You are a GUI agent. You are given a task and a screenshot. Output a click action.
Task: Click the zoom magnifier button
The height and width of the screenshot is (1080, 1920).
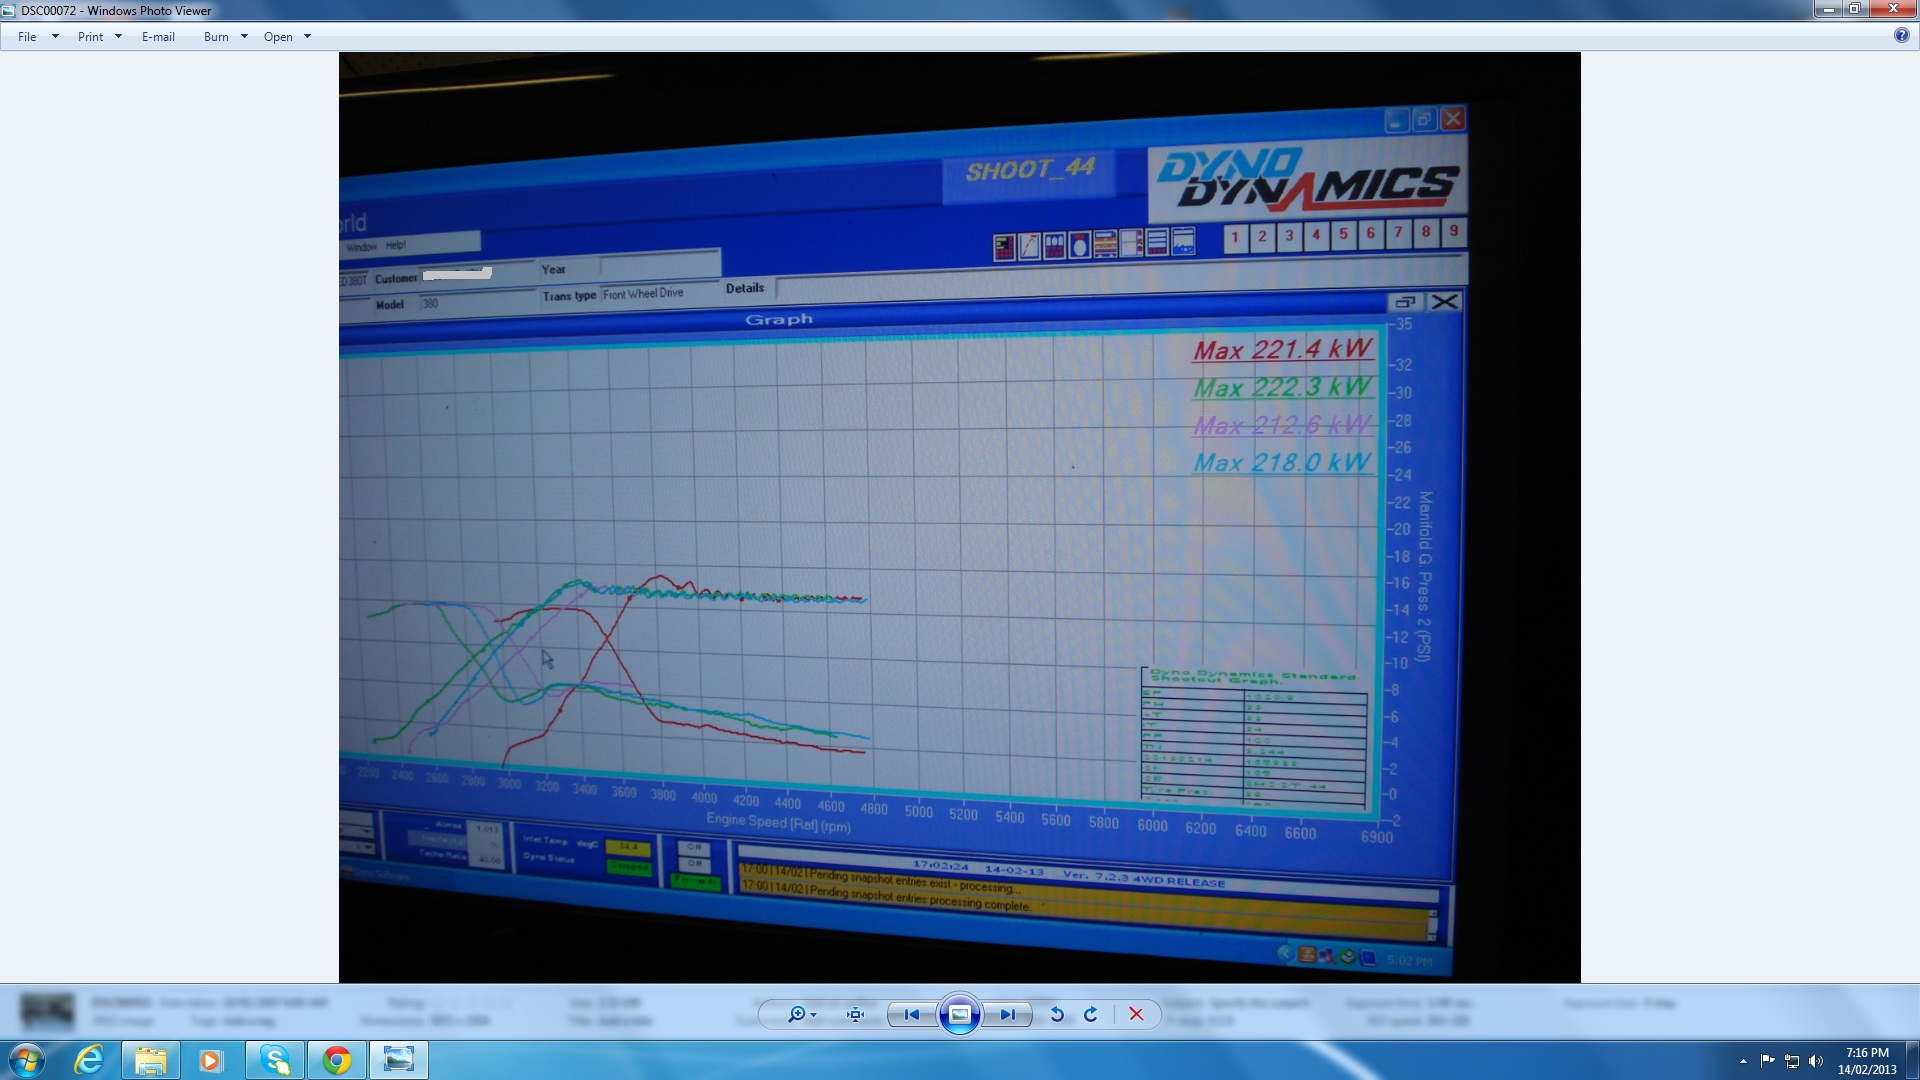tap(797, 1014)
